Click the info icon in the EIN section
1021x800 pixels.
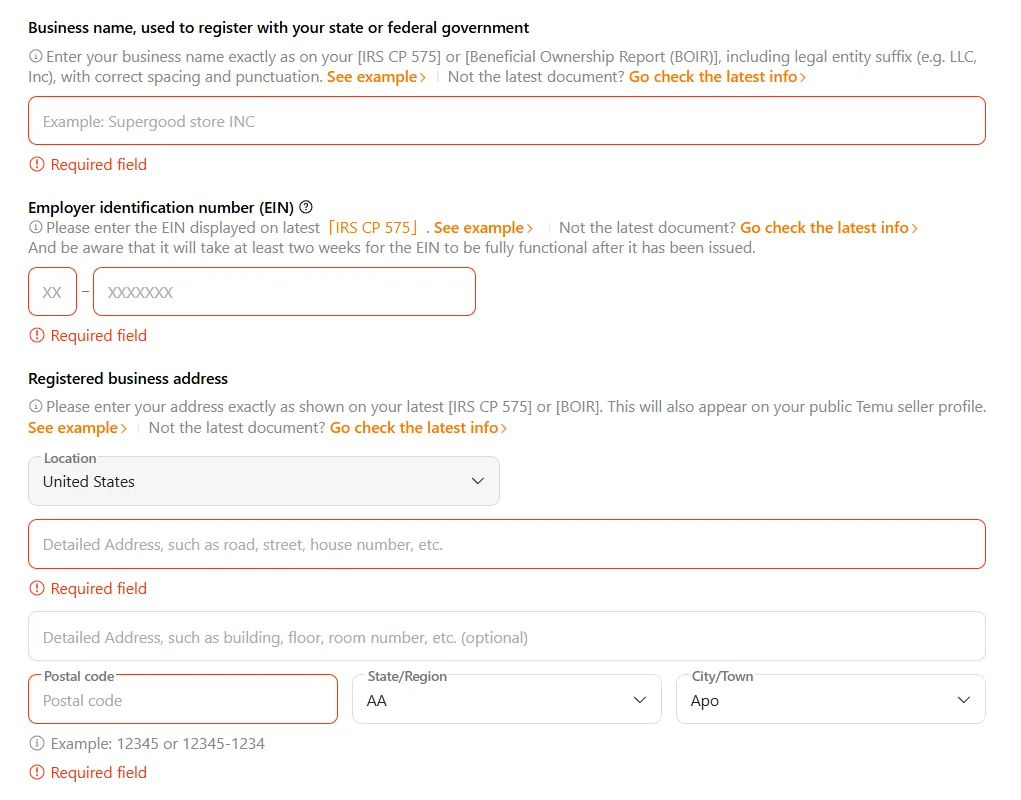pos(35,227)
